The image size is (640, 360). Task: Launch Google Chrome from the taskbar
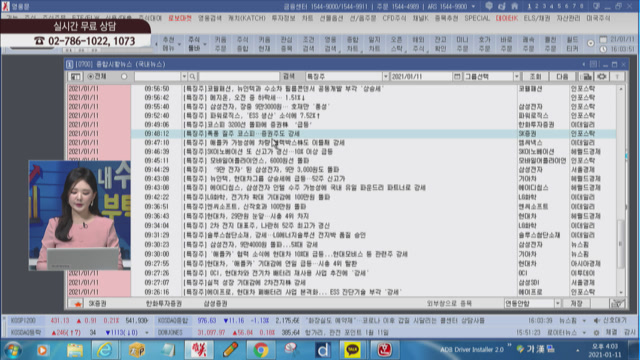260,349
